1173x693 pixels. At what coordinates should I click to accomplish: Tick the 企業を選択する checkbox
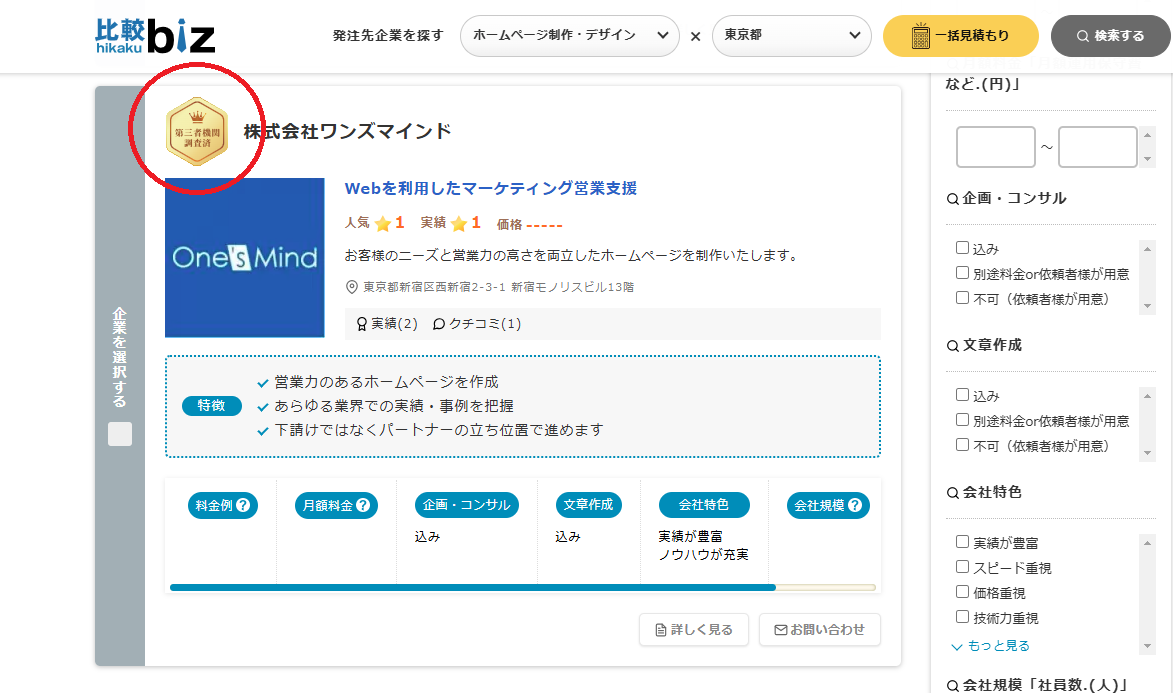(x=120, y=434)
